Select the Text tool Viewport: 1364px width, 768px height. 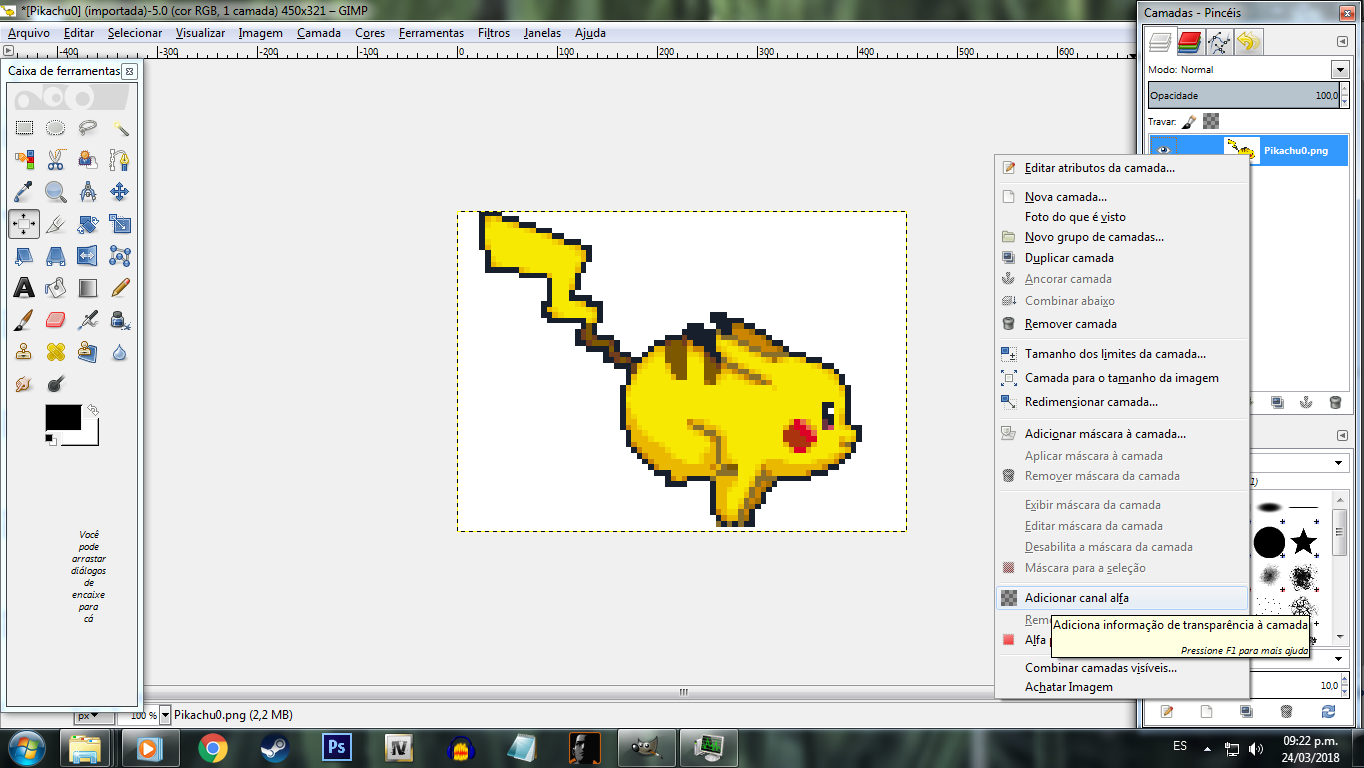[x=24, y=288]
